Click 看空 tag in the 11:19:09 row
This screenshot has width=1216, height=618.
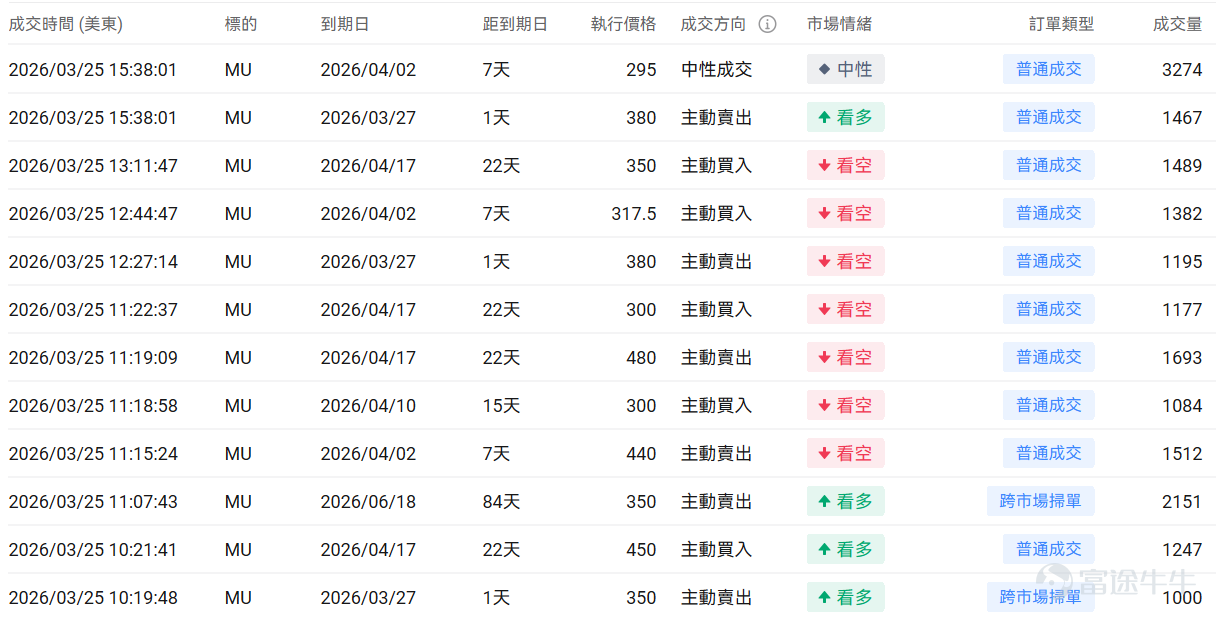click(846, 357)
